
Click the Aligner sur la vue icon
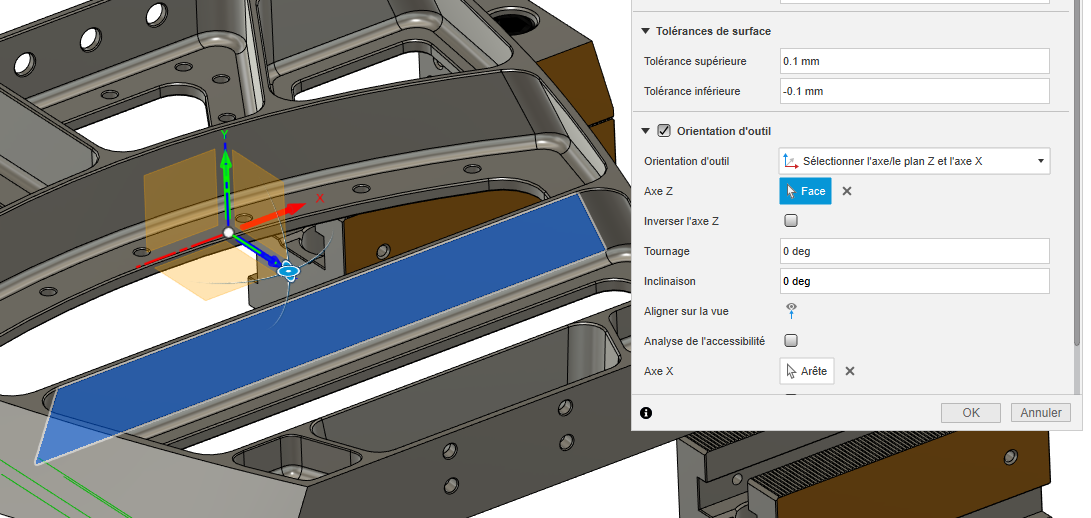click(x=791, y=311)
